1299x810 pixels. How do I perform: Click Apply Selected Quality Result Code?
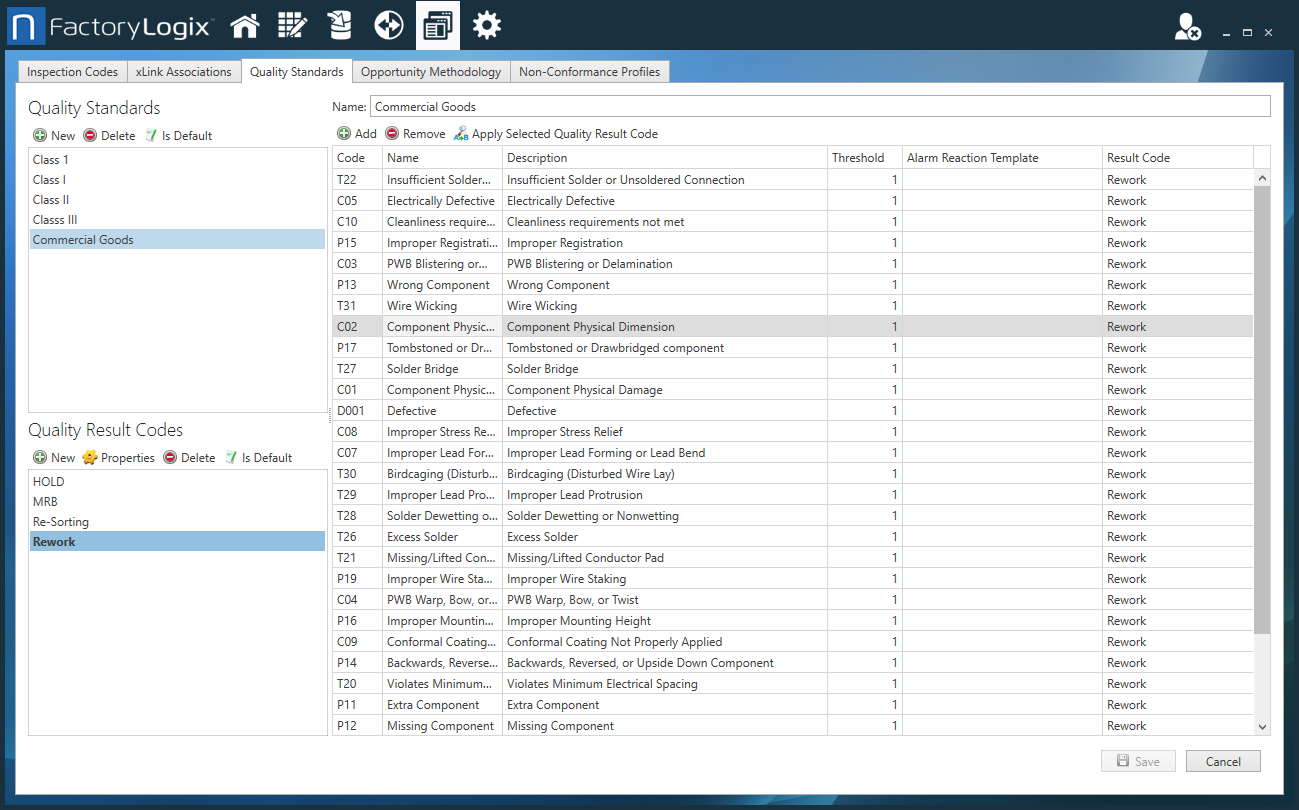(556, 134)
